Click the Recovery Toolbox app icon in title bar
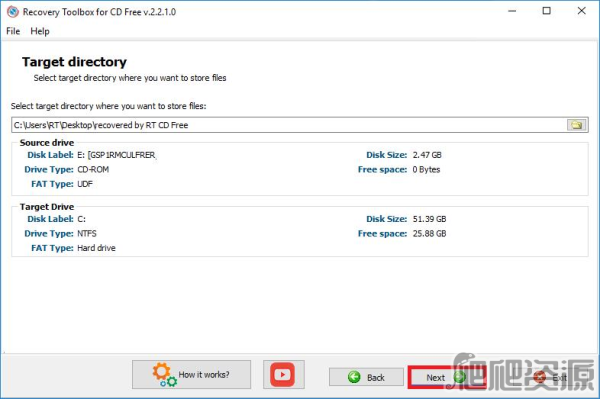The image size is (600, 399). (x=13, y=12)
